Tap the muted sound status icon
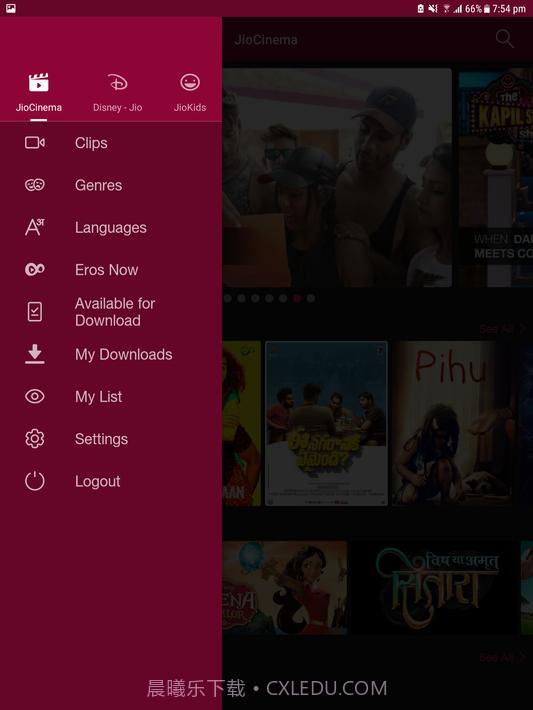The height and width of the screenshot is (710, 533). tap(433, 9)
